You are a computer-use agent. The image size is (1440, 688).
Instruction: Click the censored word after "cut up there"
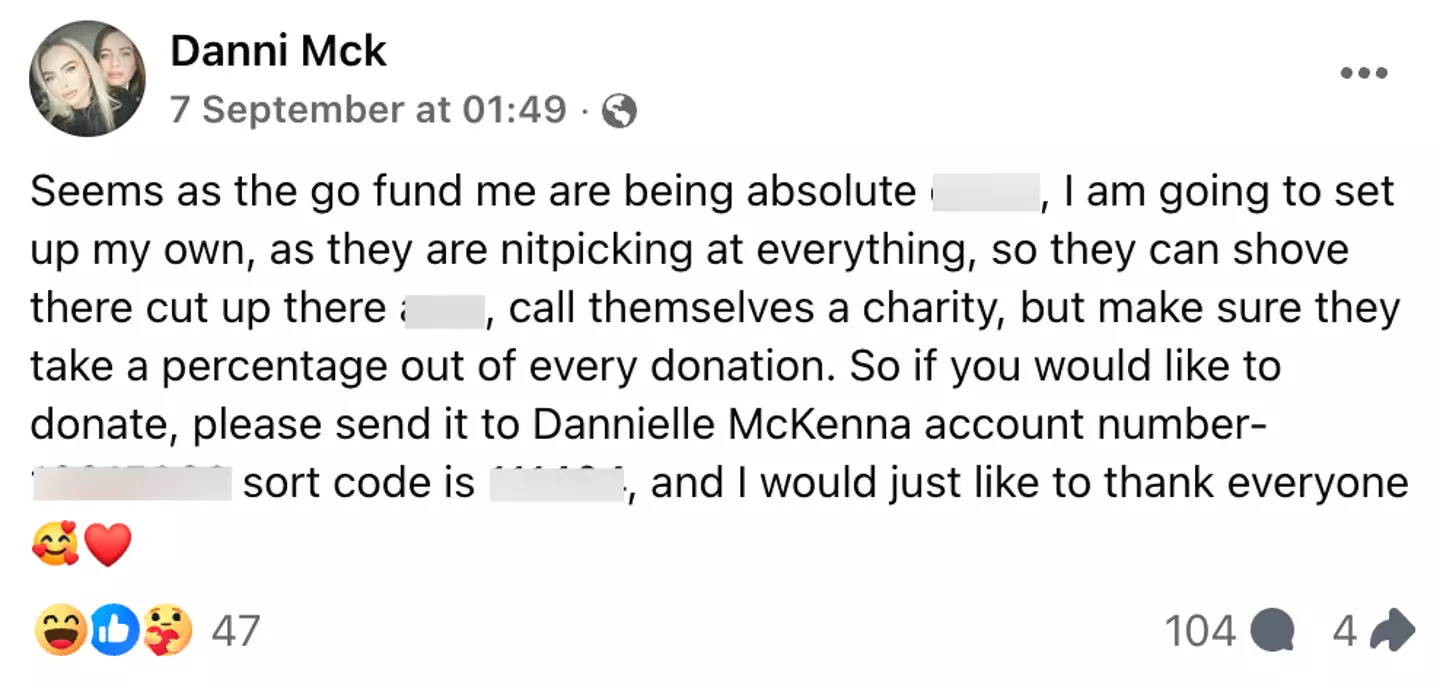pos(441,309)
